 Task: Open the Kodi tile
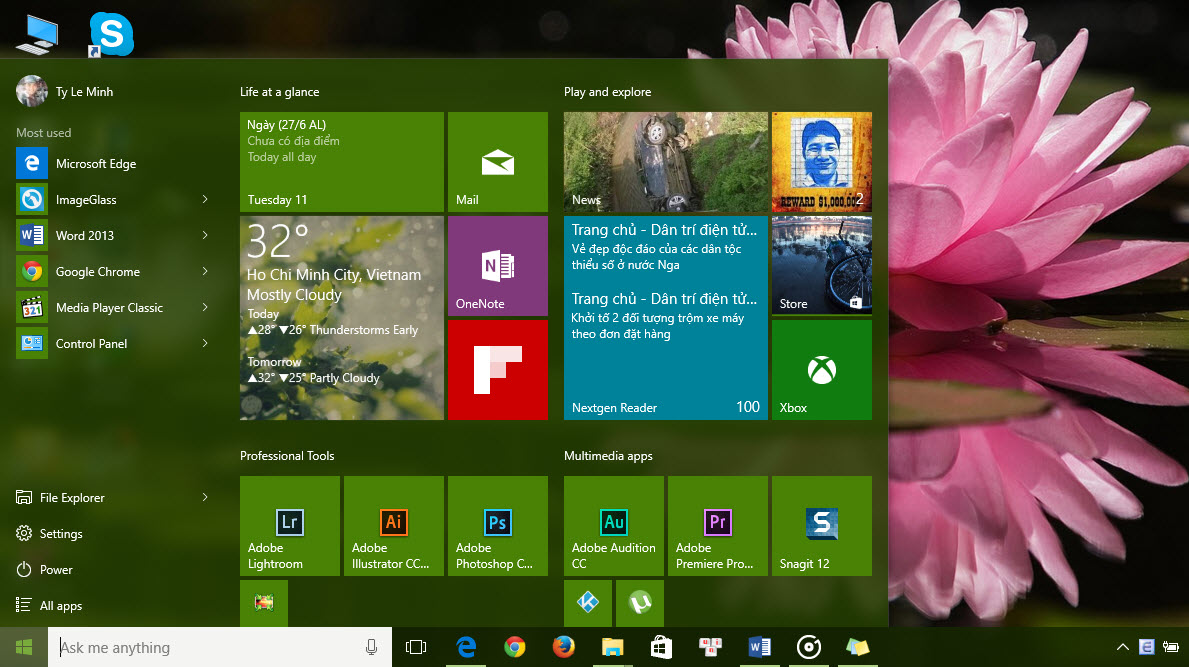click(588, 603)
